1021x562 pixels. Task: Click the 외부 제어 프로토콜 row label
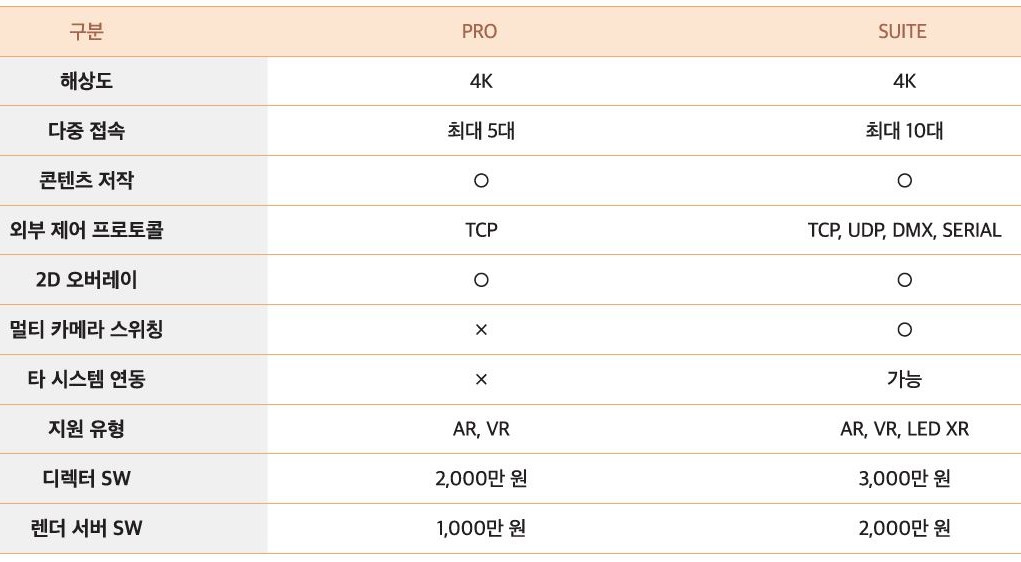(86, 230)
